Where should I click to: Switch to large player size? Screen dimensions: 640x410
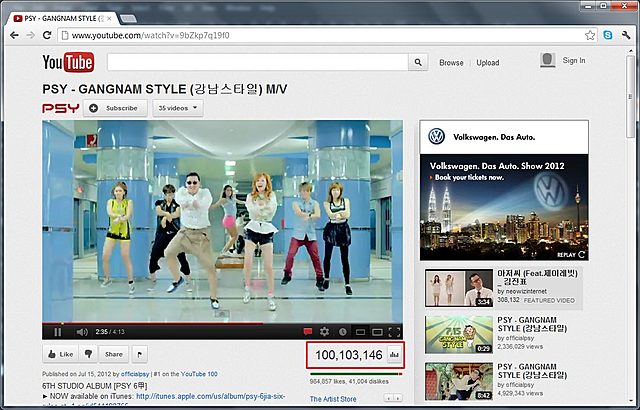[x=377, y=332]
